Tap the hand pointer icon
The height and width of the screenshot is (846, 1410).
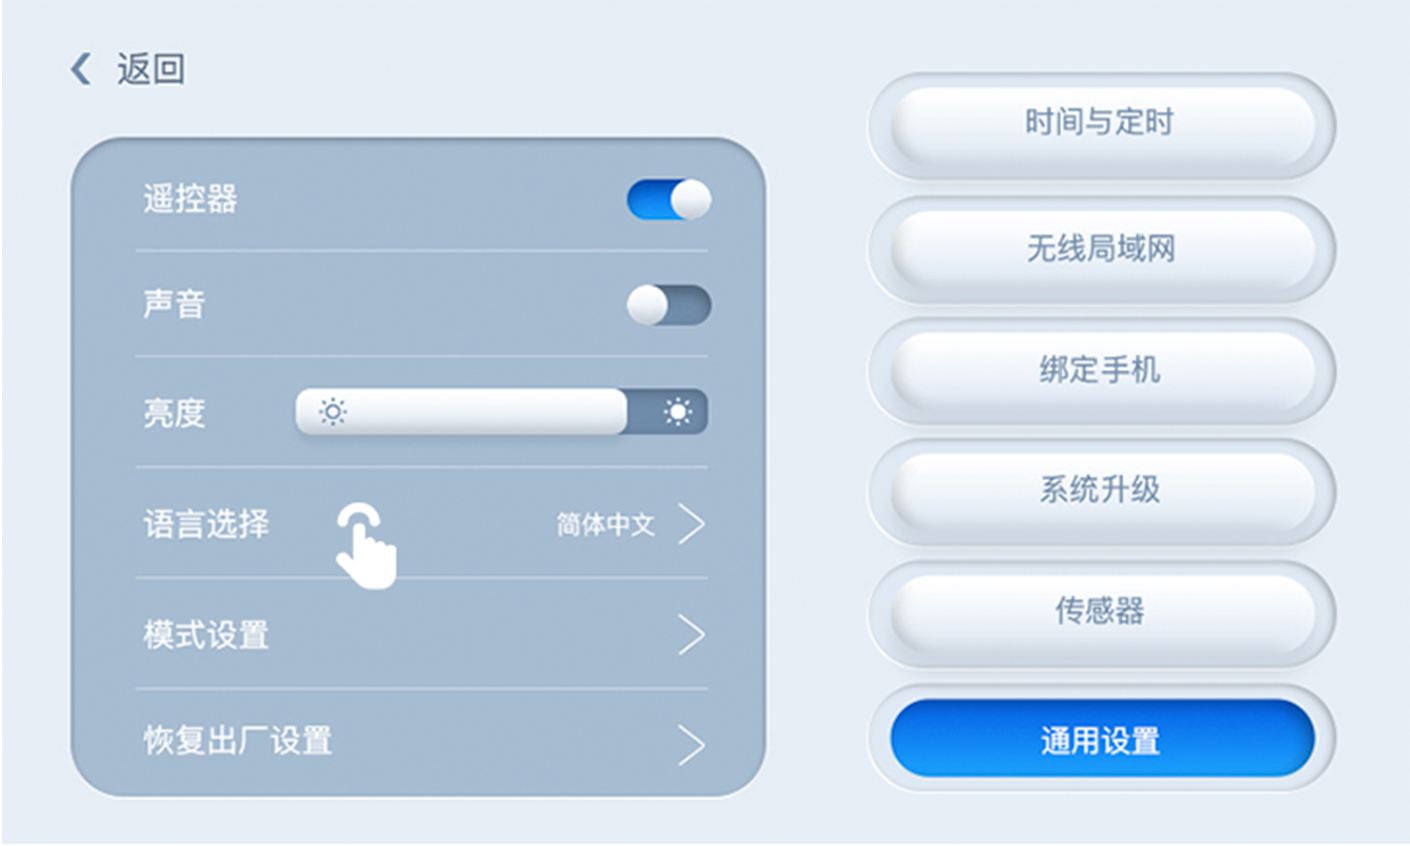(365, 544)
